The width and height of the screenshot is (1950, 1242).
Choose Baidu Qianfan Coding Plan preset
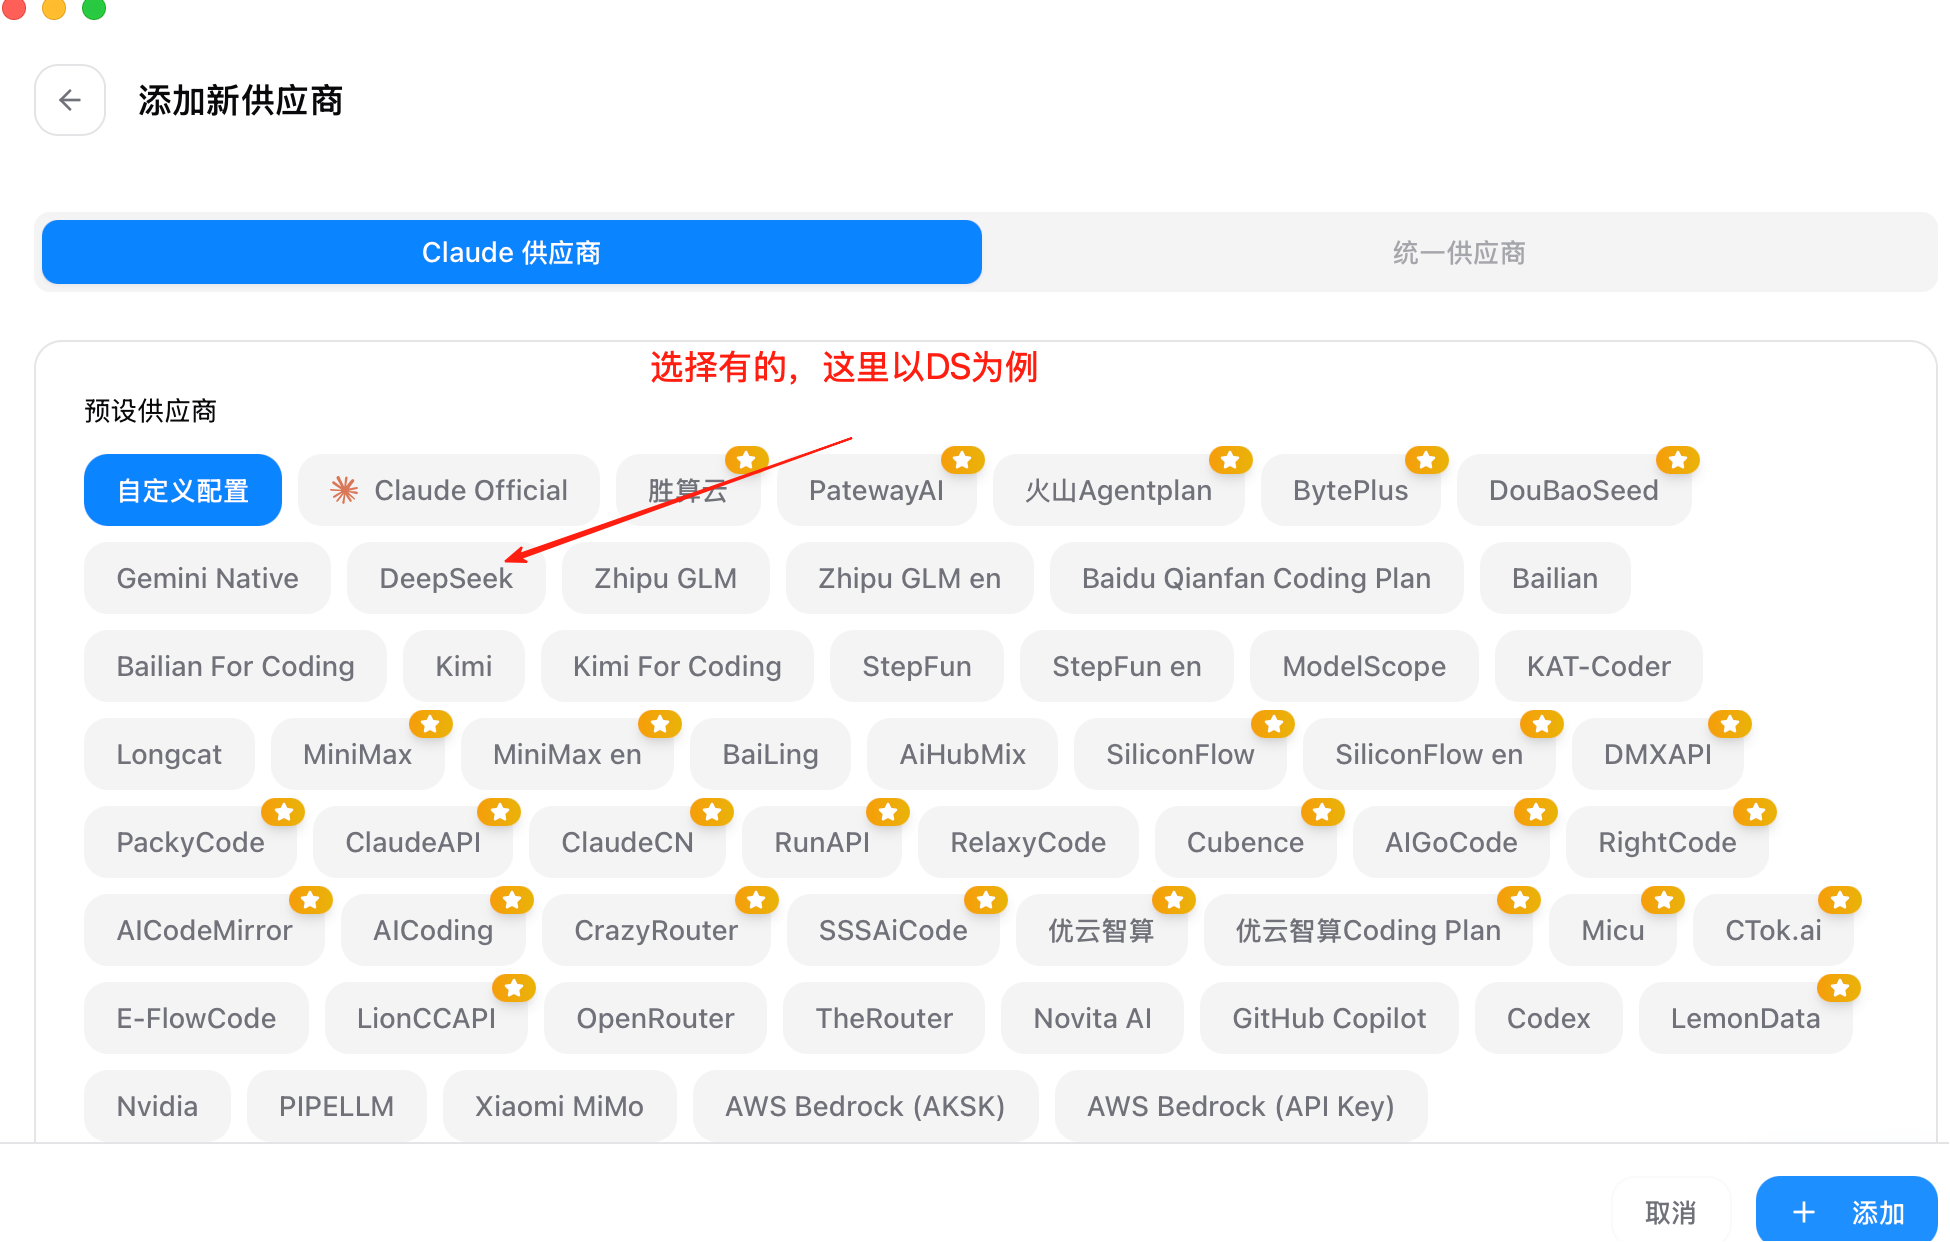(1256, 578)
